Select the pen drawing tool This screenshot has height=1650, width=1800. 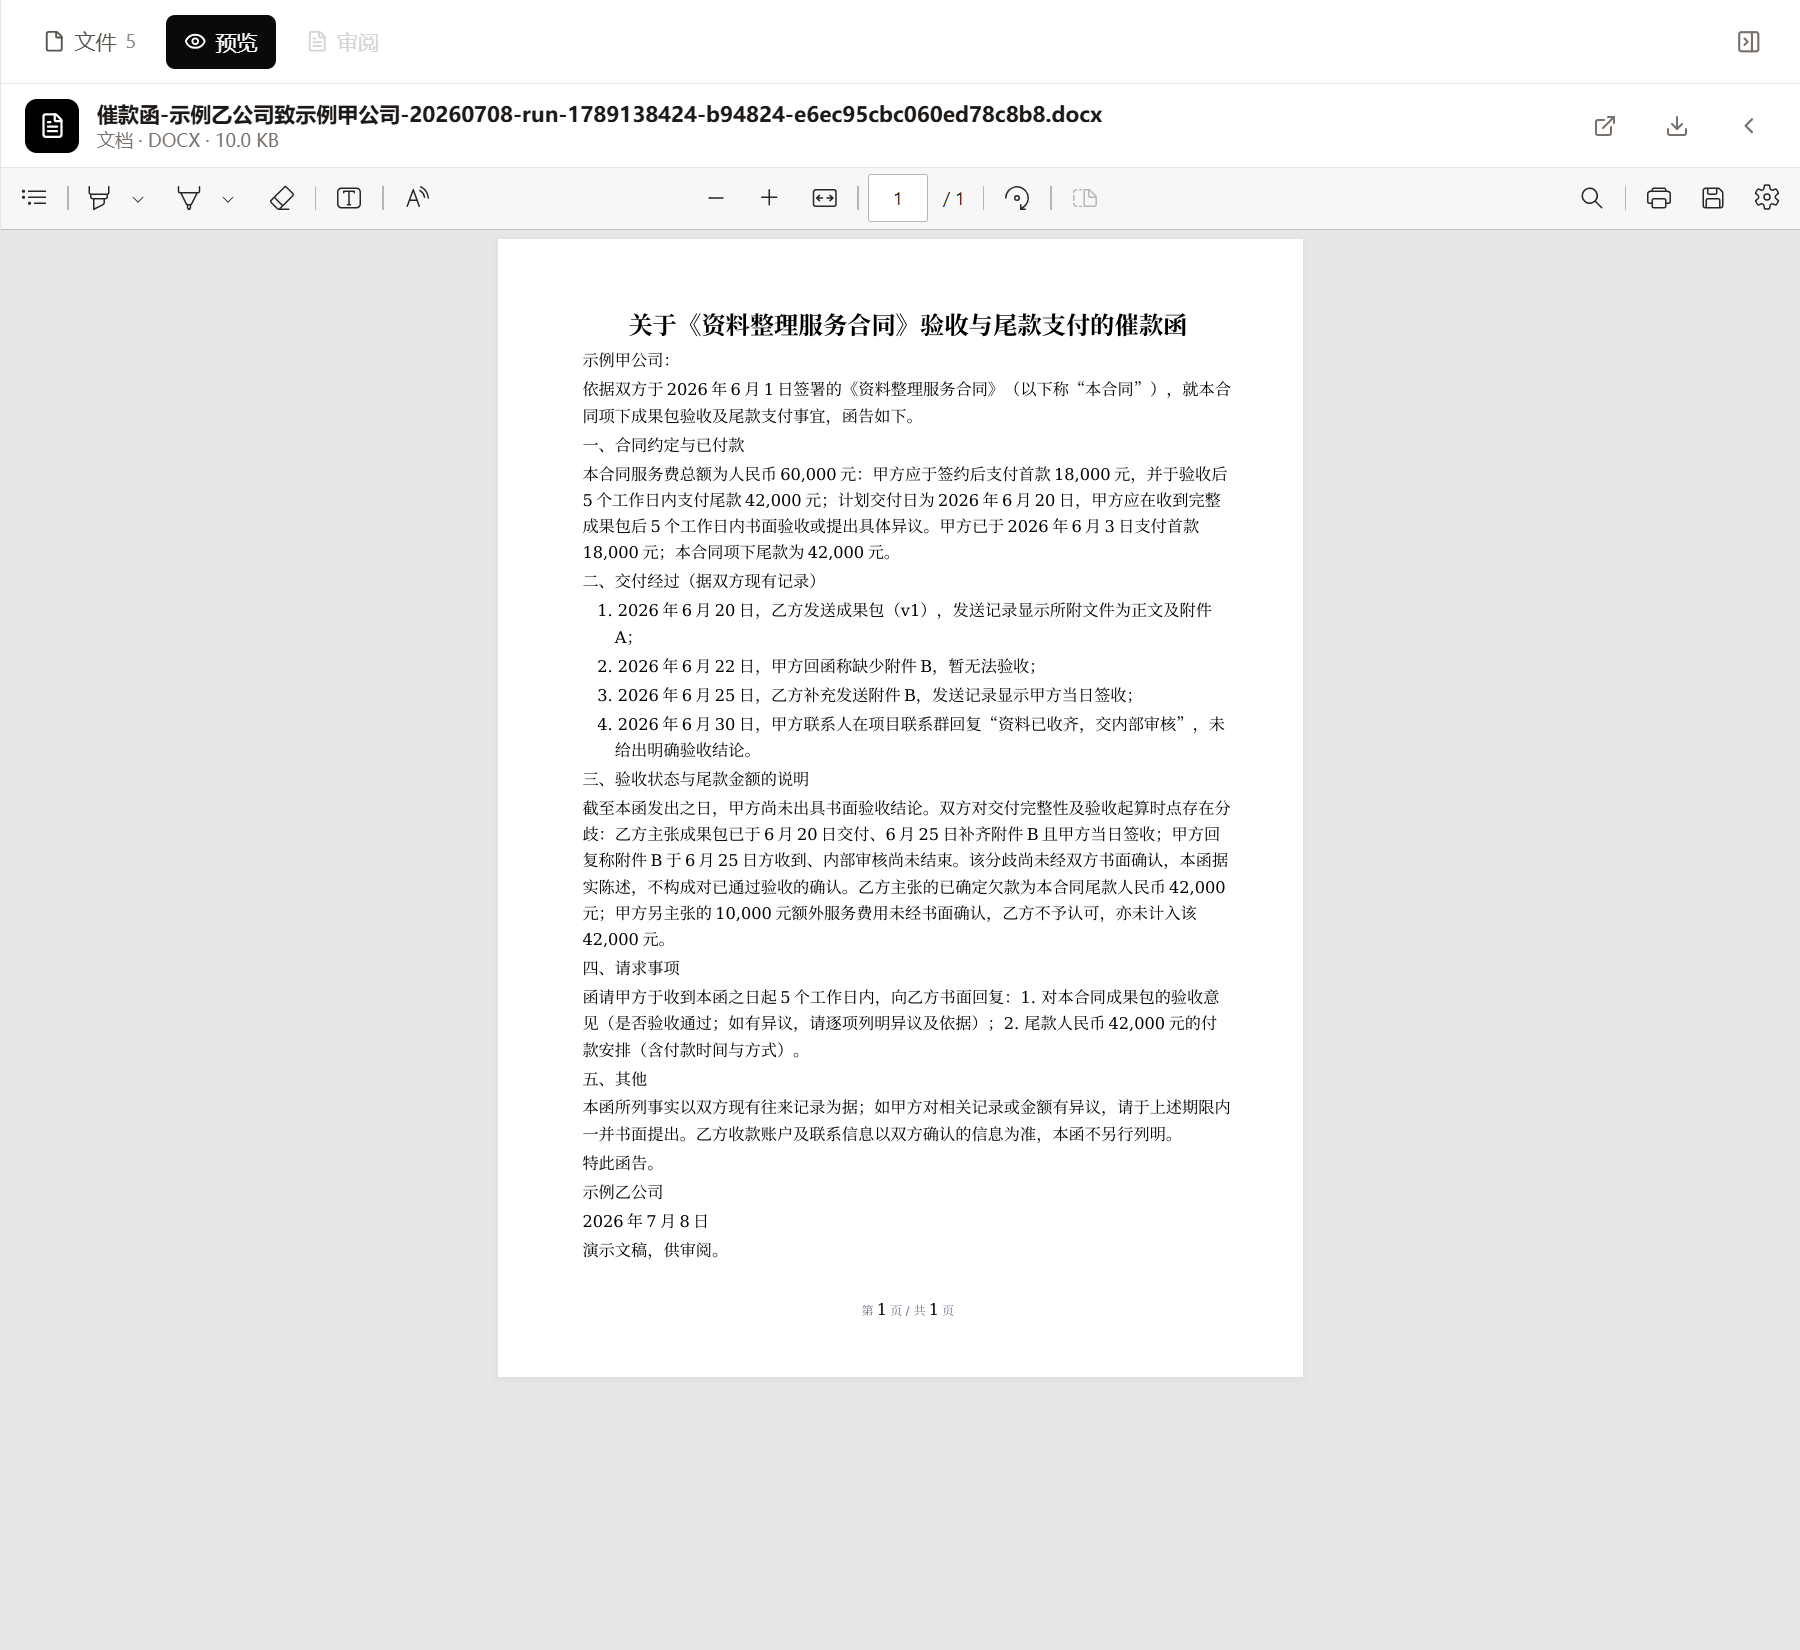189,198
